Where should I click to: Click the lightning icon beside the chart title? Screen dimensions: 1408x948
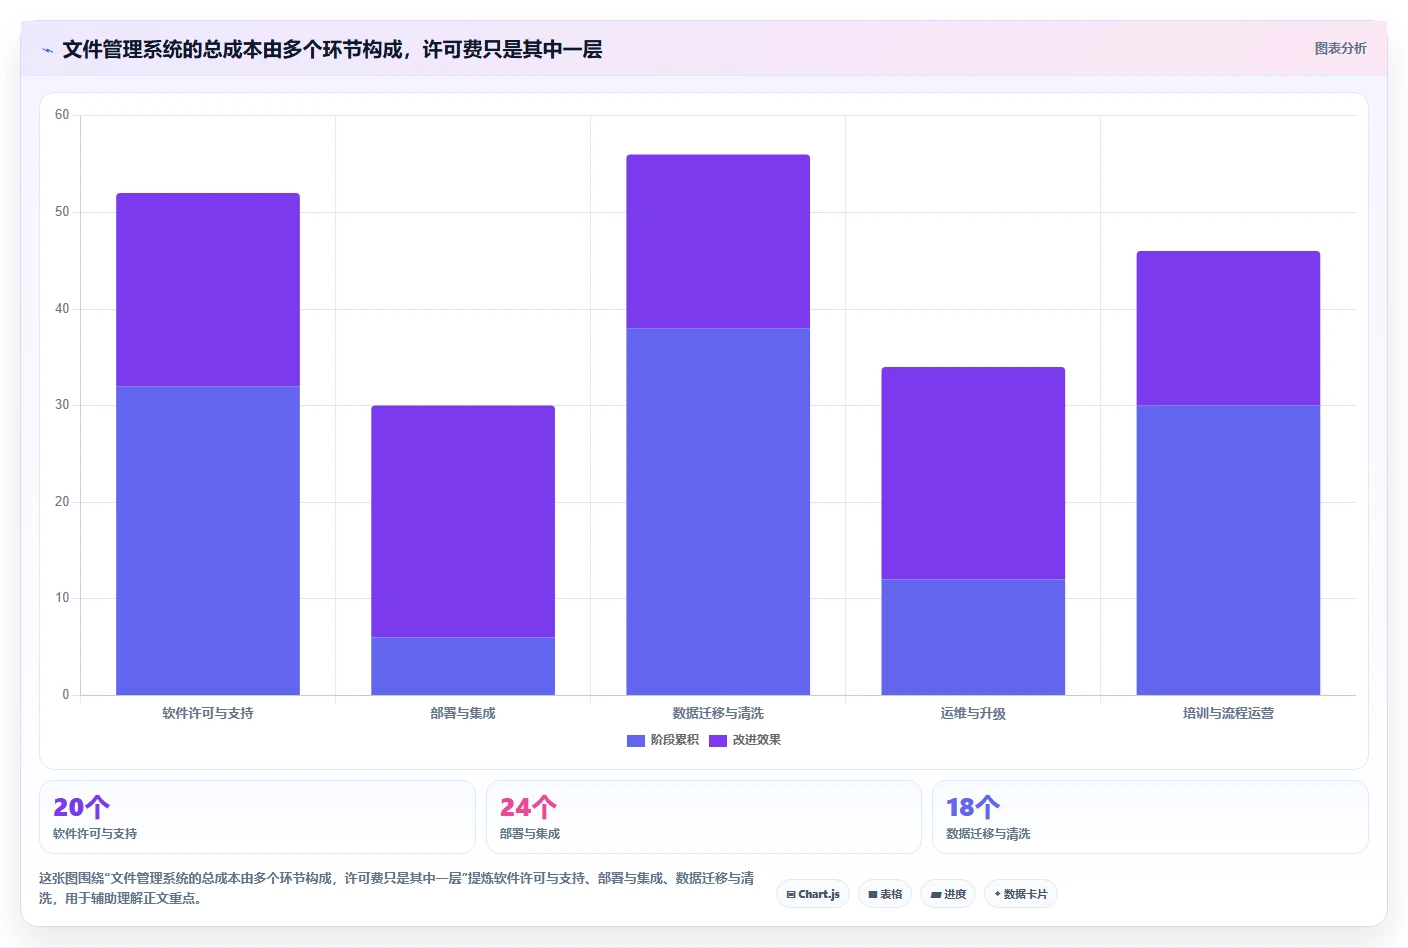tap(47, 50)
